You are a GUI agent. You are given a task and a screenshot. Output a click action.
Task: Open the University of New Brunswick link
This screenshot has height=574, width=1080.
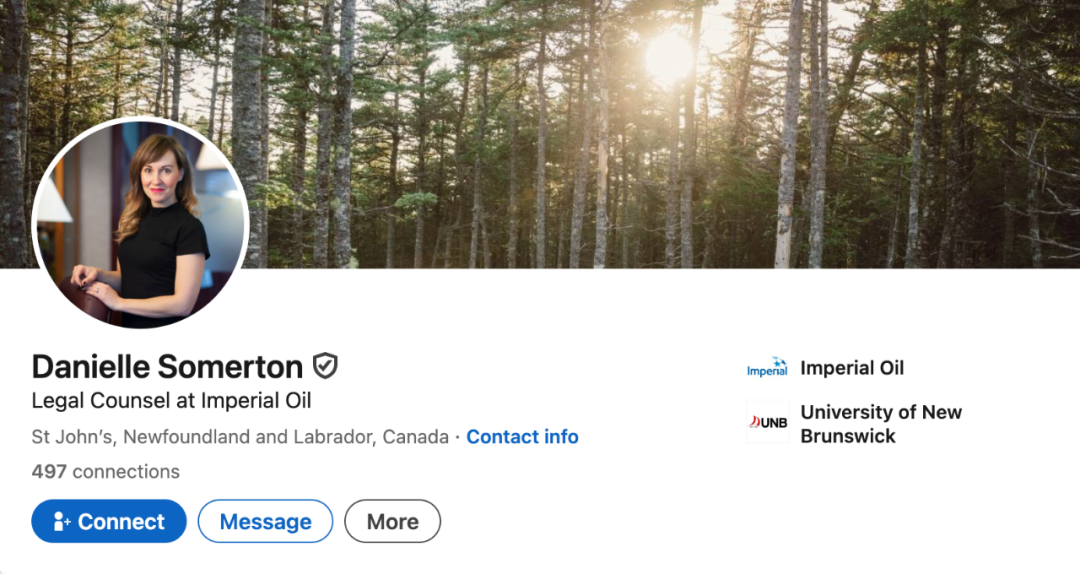coord(880,412)
